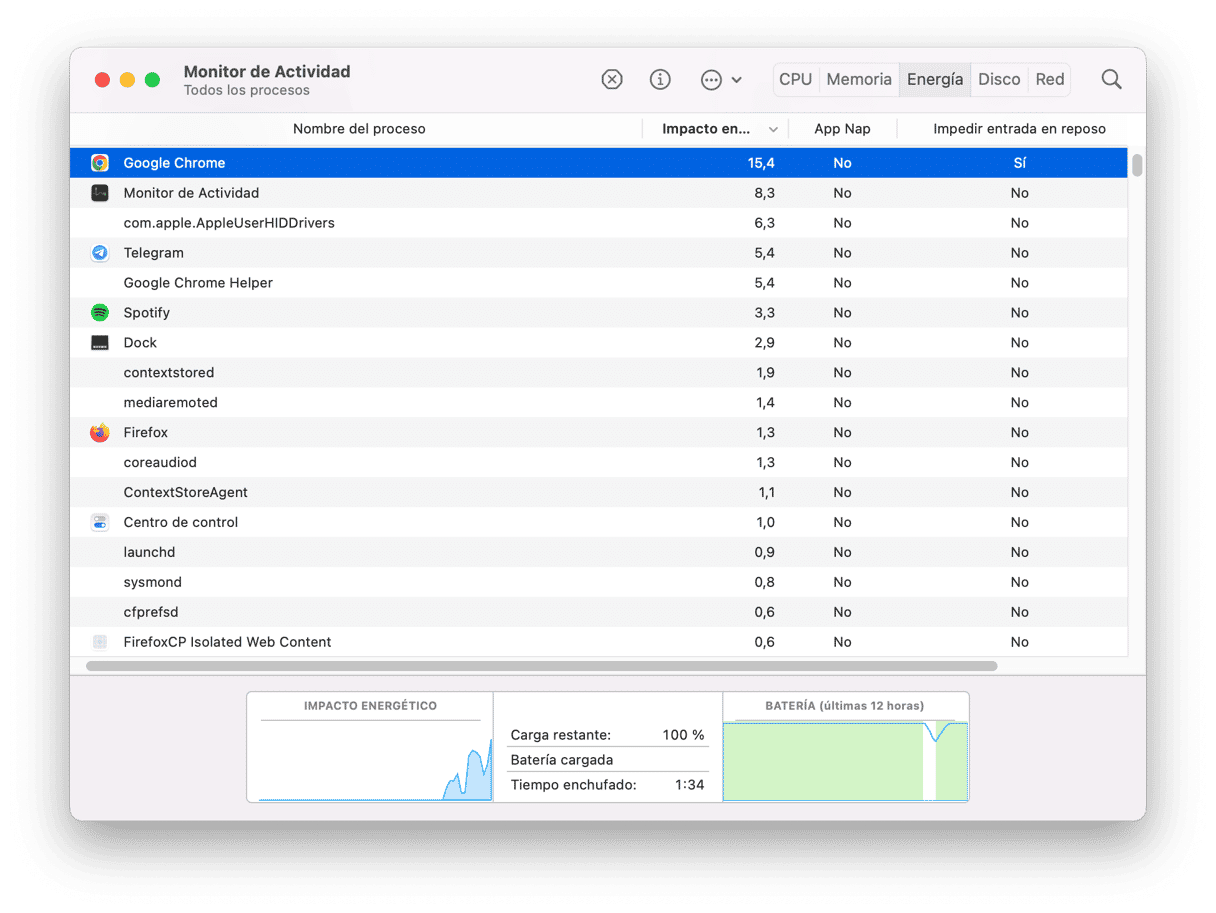Sort by Nombre del proceso header
This screenshot has width=1216, height=913.
click(x=359, y=129)
